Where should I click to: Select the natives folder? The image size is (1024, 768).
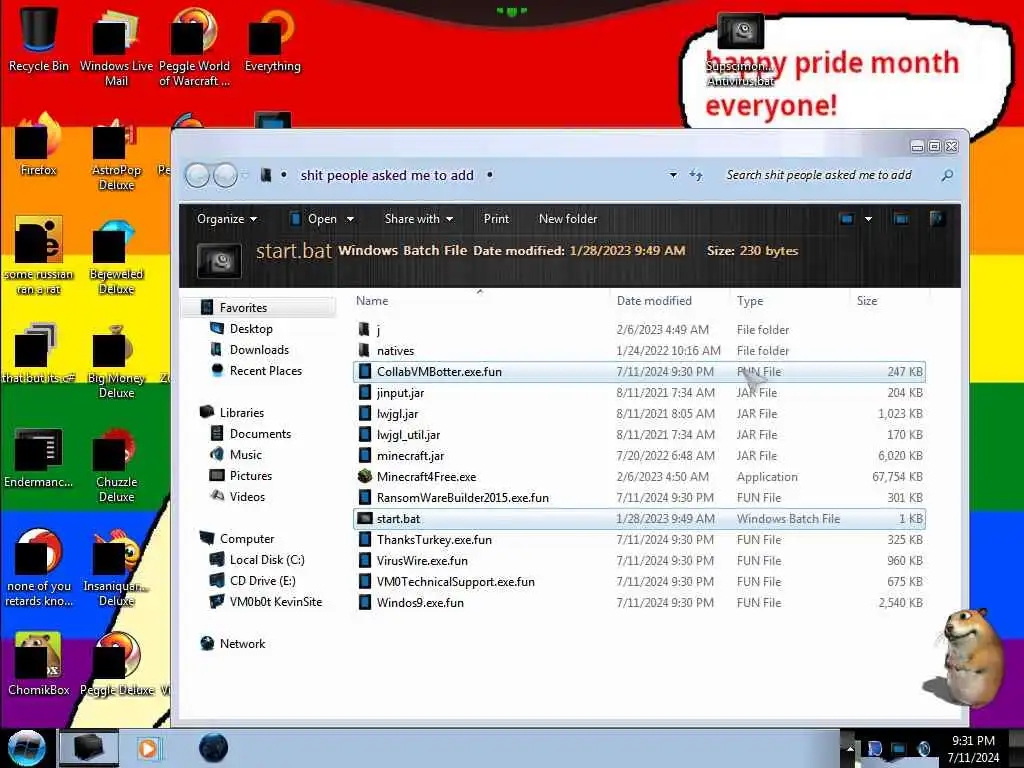(639, 351)
